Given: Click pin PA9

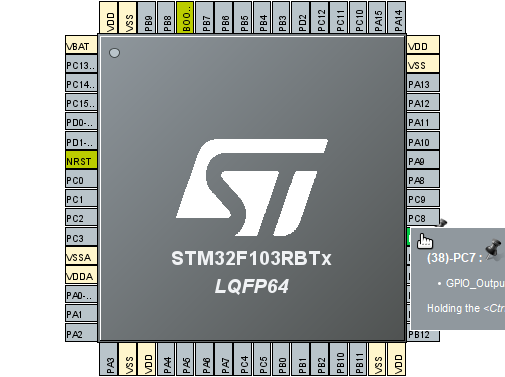Looking at the screenshot, I should pyautogui.click(x=423, y=160).
